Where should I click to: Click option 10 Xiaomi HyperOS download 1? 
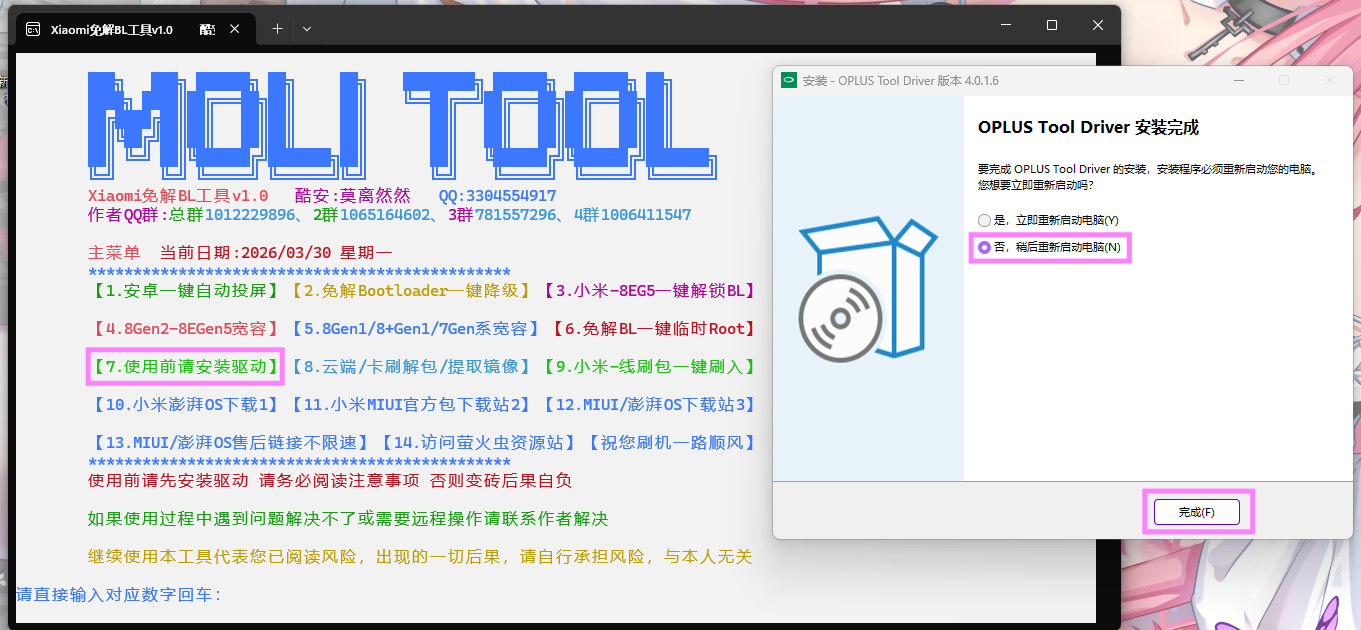(x=185, y=405)
